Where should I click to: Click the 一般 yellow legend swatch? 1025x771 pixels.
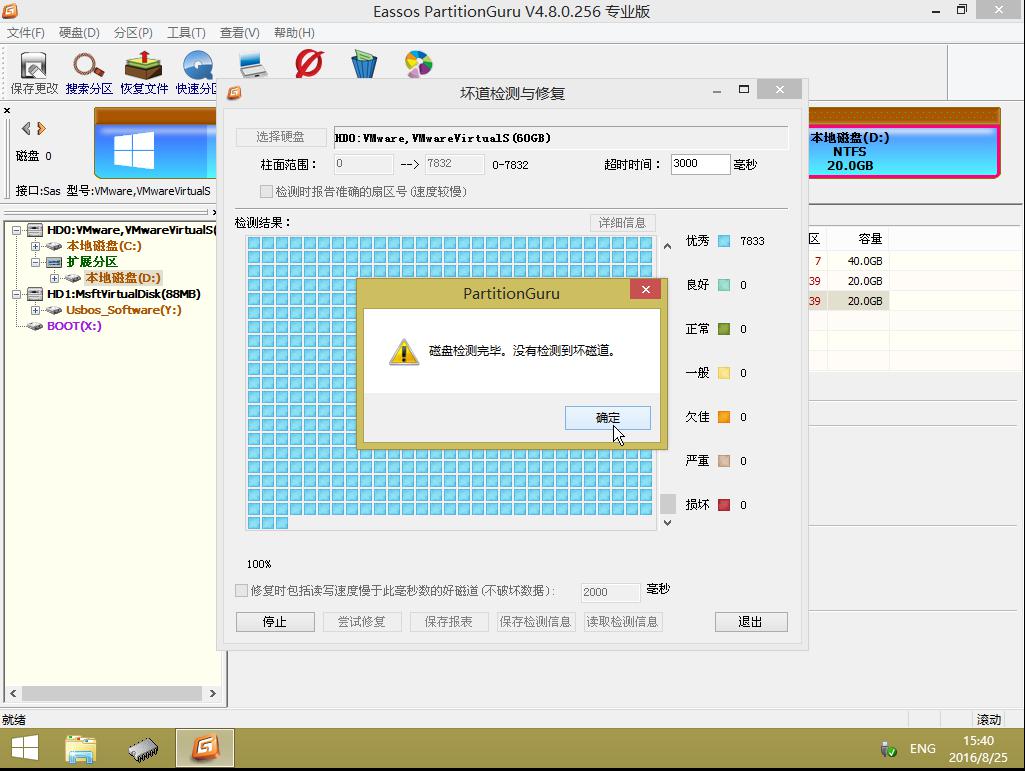click(724, 373)
